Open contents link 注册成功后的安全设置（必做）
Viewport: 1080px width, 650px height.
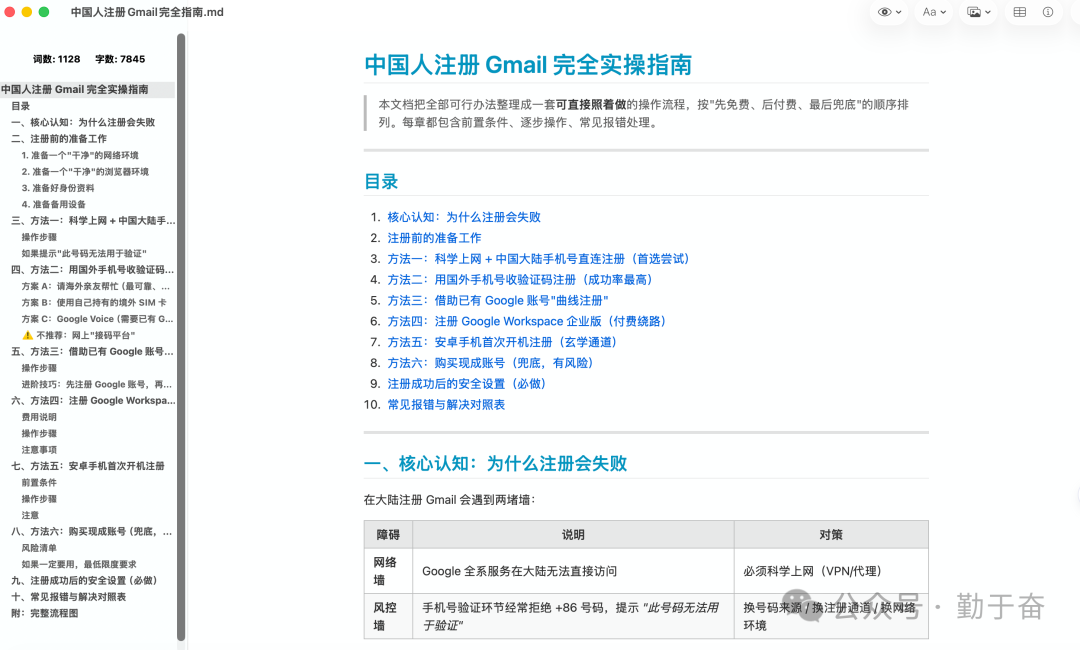point(467,384)
